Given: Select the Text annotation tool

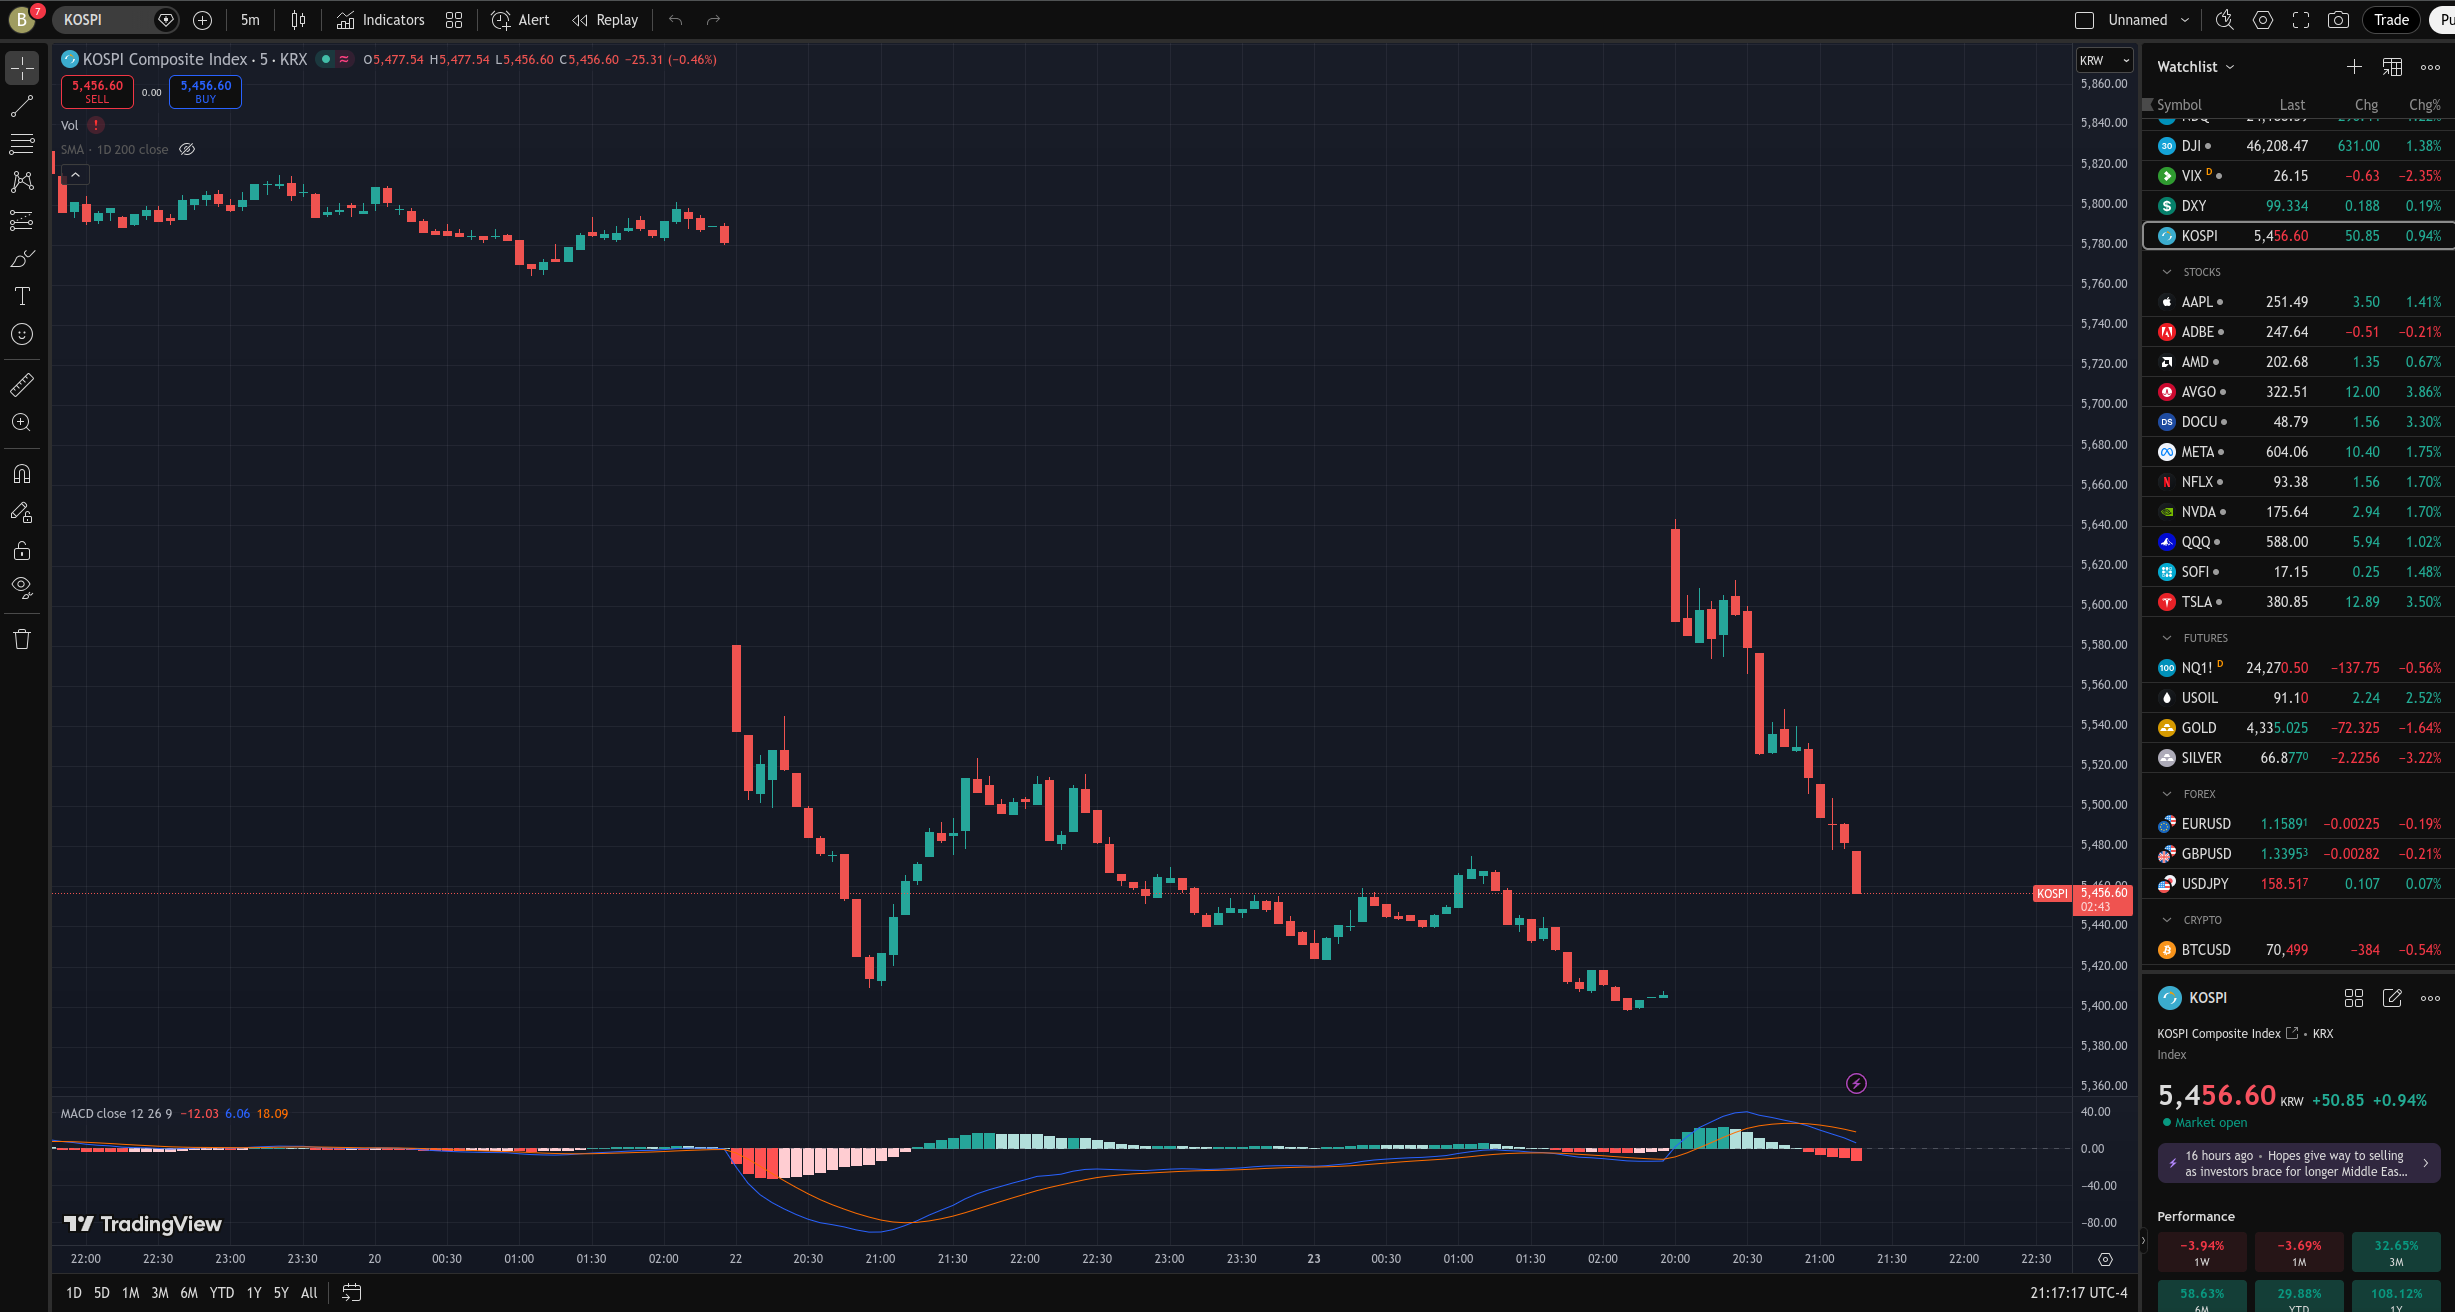Looking at the screenshot, I should click(x=22, y=296).
